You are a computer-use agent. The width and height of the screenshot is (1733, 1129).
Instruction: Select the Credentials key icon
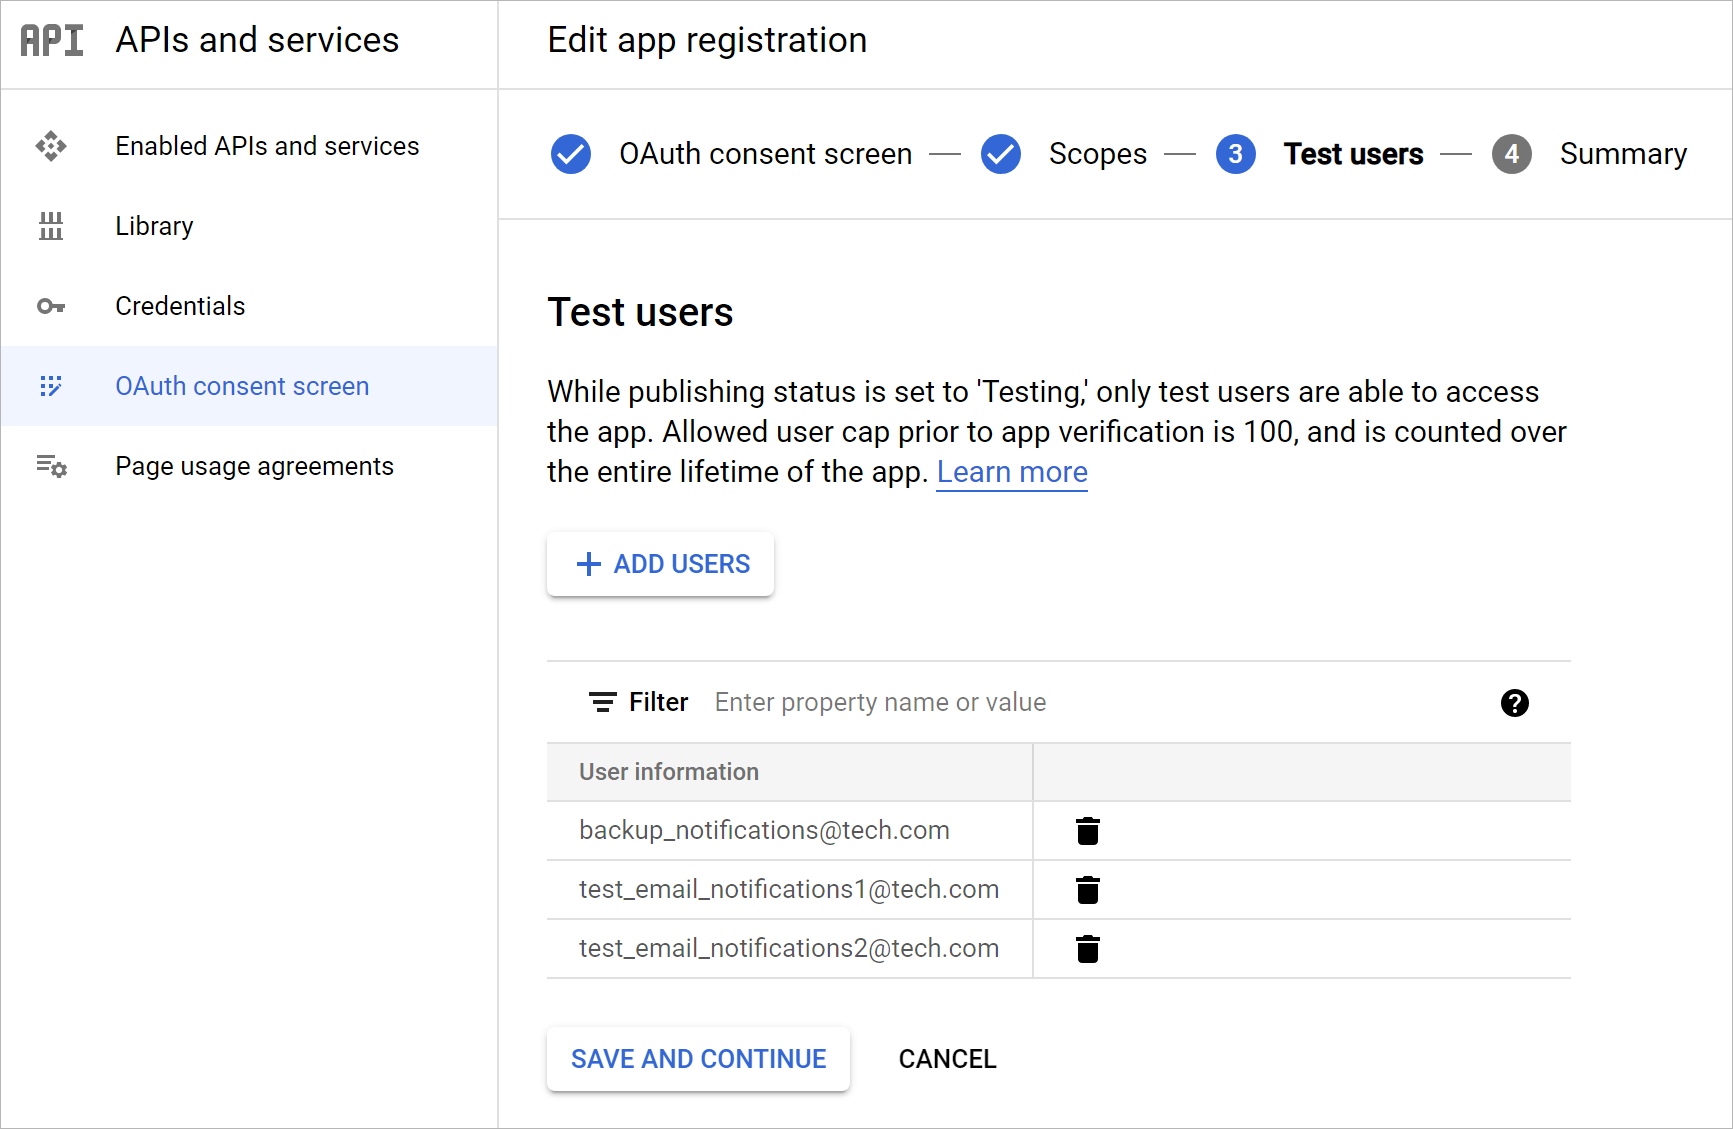click(51, 306)
